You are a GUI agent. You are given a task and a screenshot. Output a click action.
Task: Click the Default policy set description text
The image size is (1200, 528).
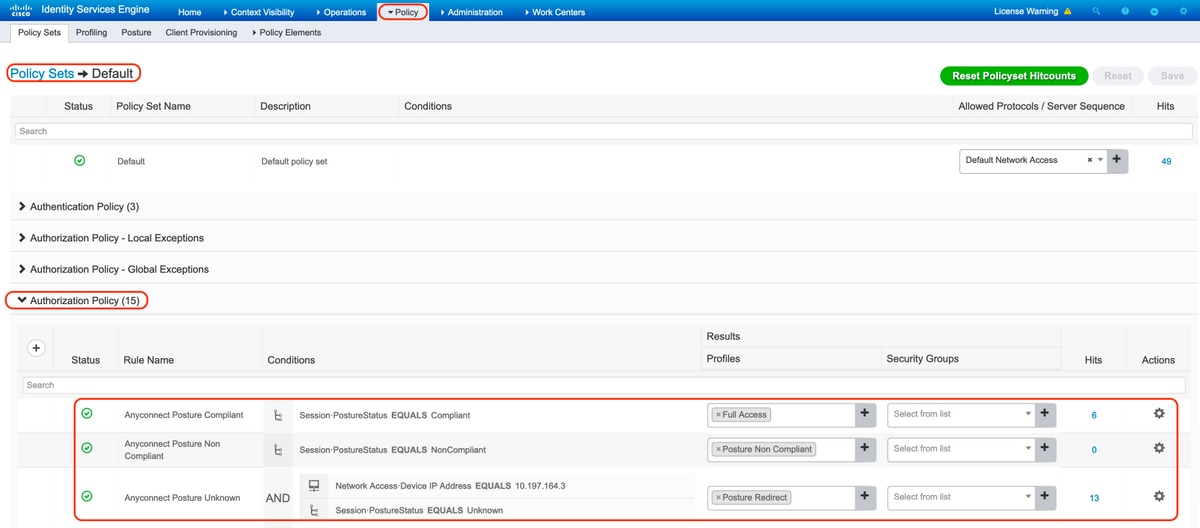coord(294,161)
